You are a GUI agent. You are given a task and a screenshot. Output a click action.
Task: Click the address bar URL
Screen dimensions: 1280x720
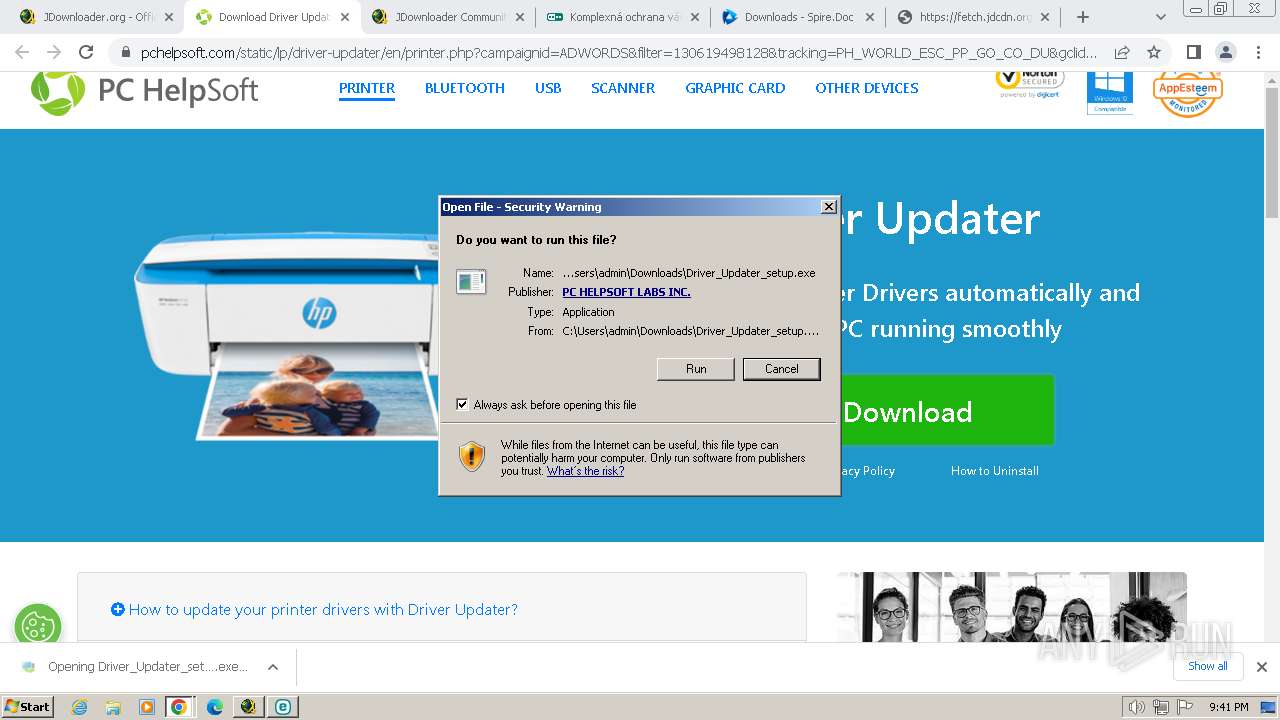(619, 53)
